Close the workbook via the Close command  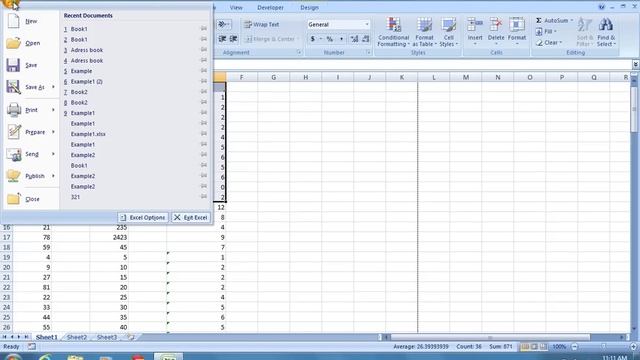coord(31,199)
